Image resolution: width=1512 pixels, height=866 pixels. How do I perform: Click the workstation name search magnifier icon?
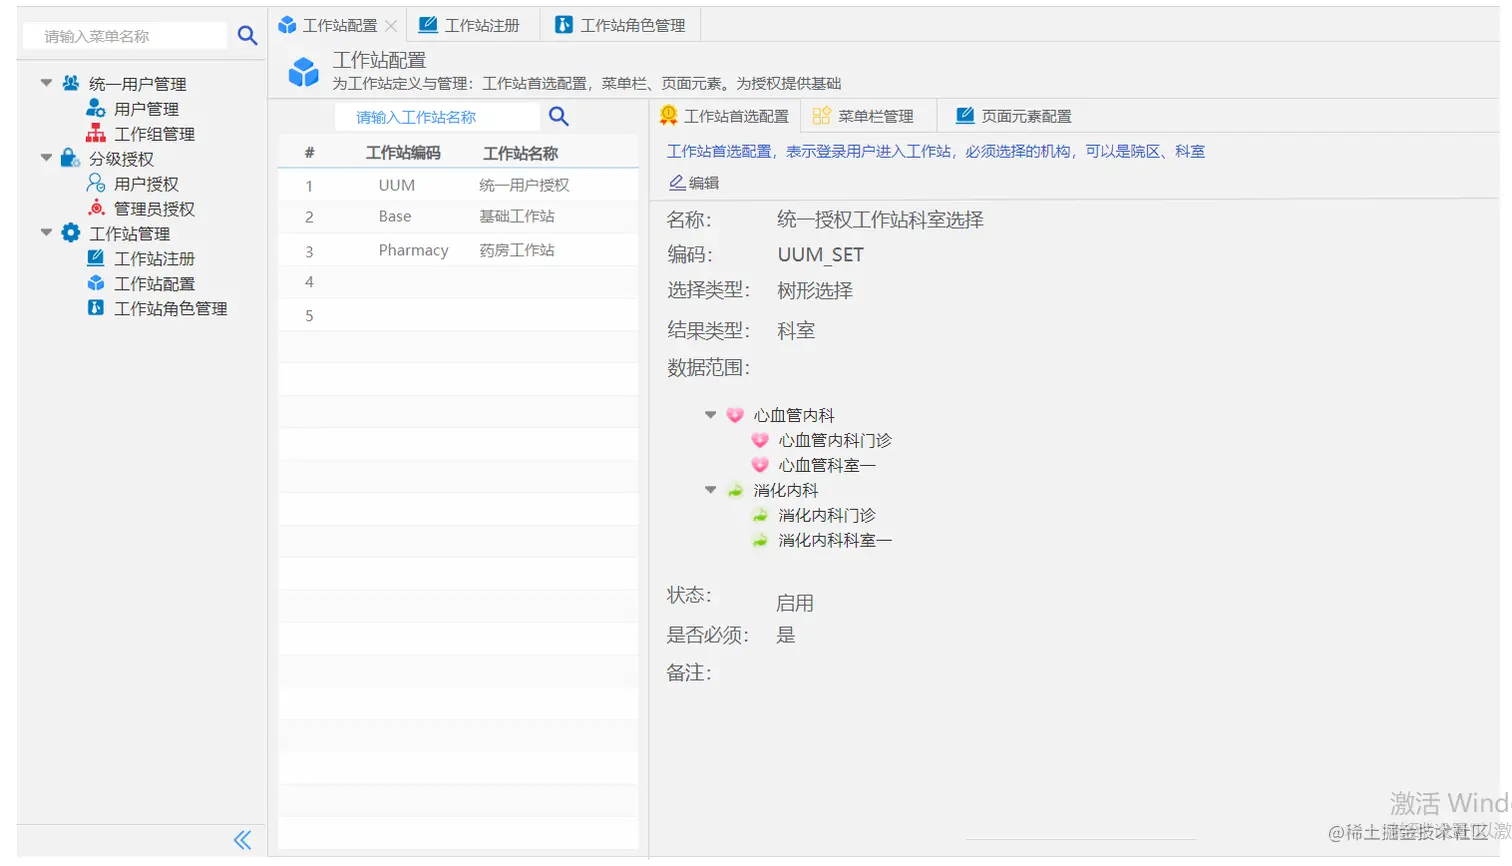click(559, 116)
